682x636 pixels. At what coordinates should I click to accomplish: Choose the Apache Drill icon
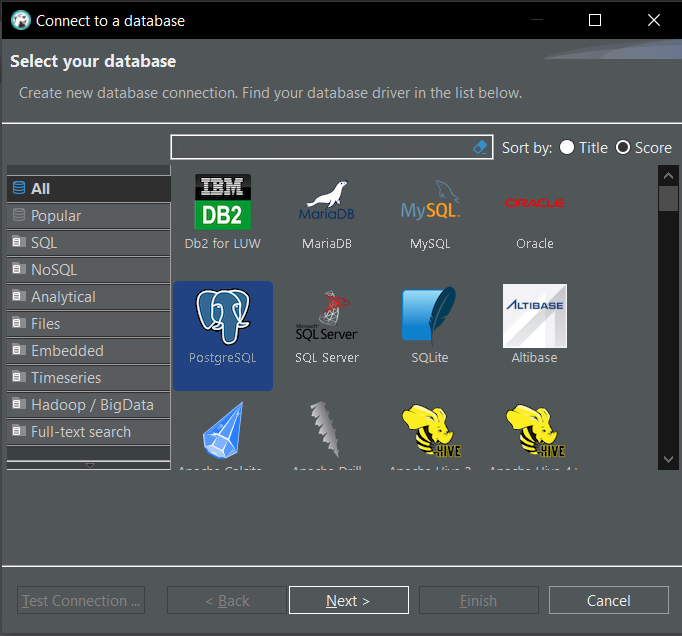click(x=325, y=429)
